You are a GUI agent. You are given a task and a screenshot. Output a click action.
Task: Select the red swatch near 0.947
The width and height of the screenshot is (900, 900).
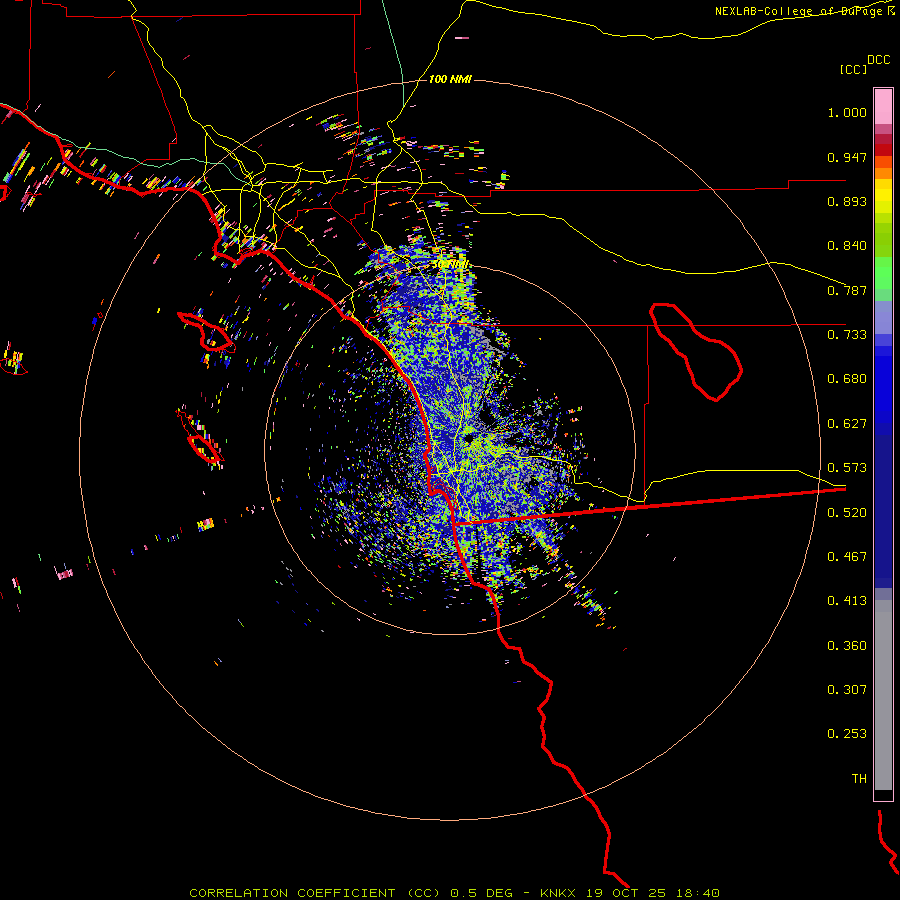point(883,150)
